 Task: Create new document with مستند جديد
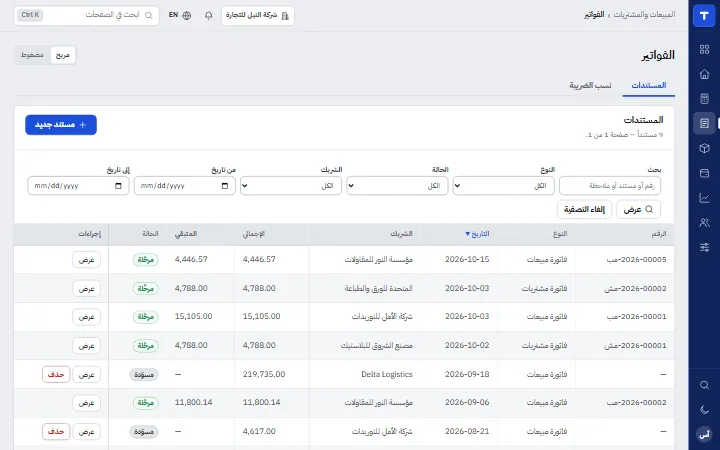tap(61, 125)
